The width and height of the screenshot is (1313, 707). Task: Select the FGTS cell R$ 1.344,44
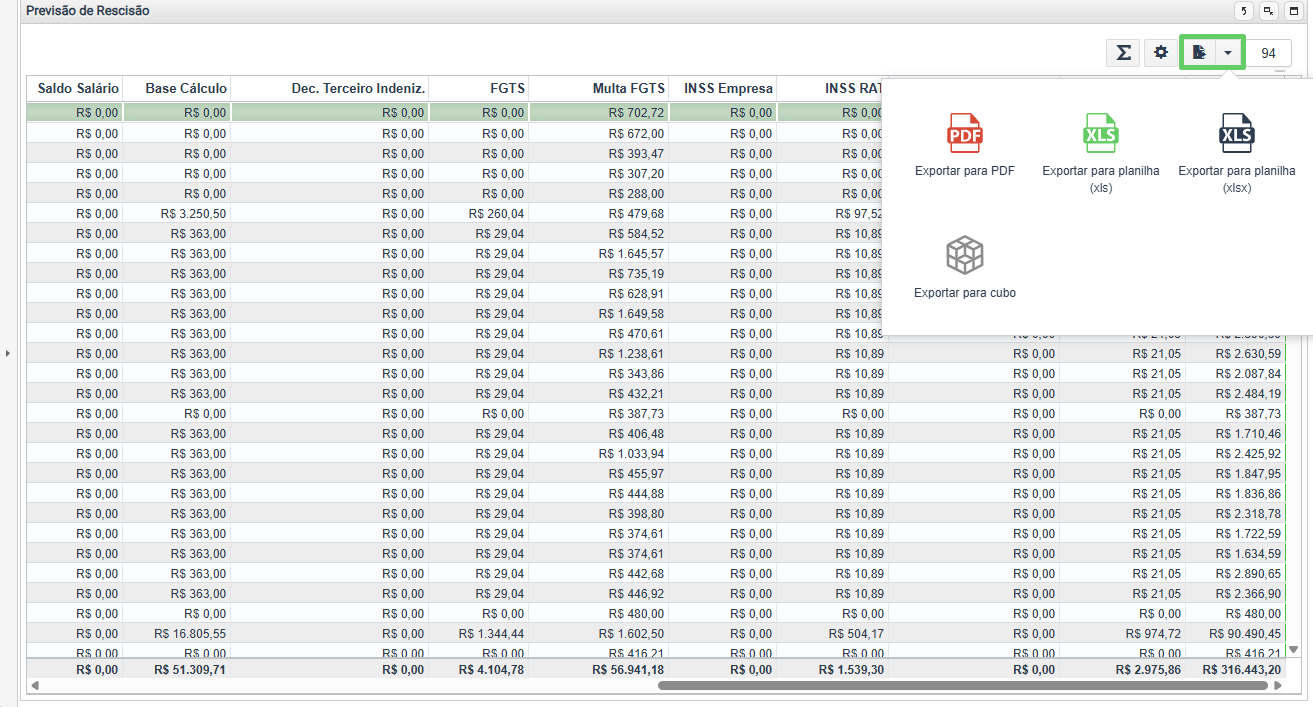[x=479, y=633]
